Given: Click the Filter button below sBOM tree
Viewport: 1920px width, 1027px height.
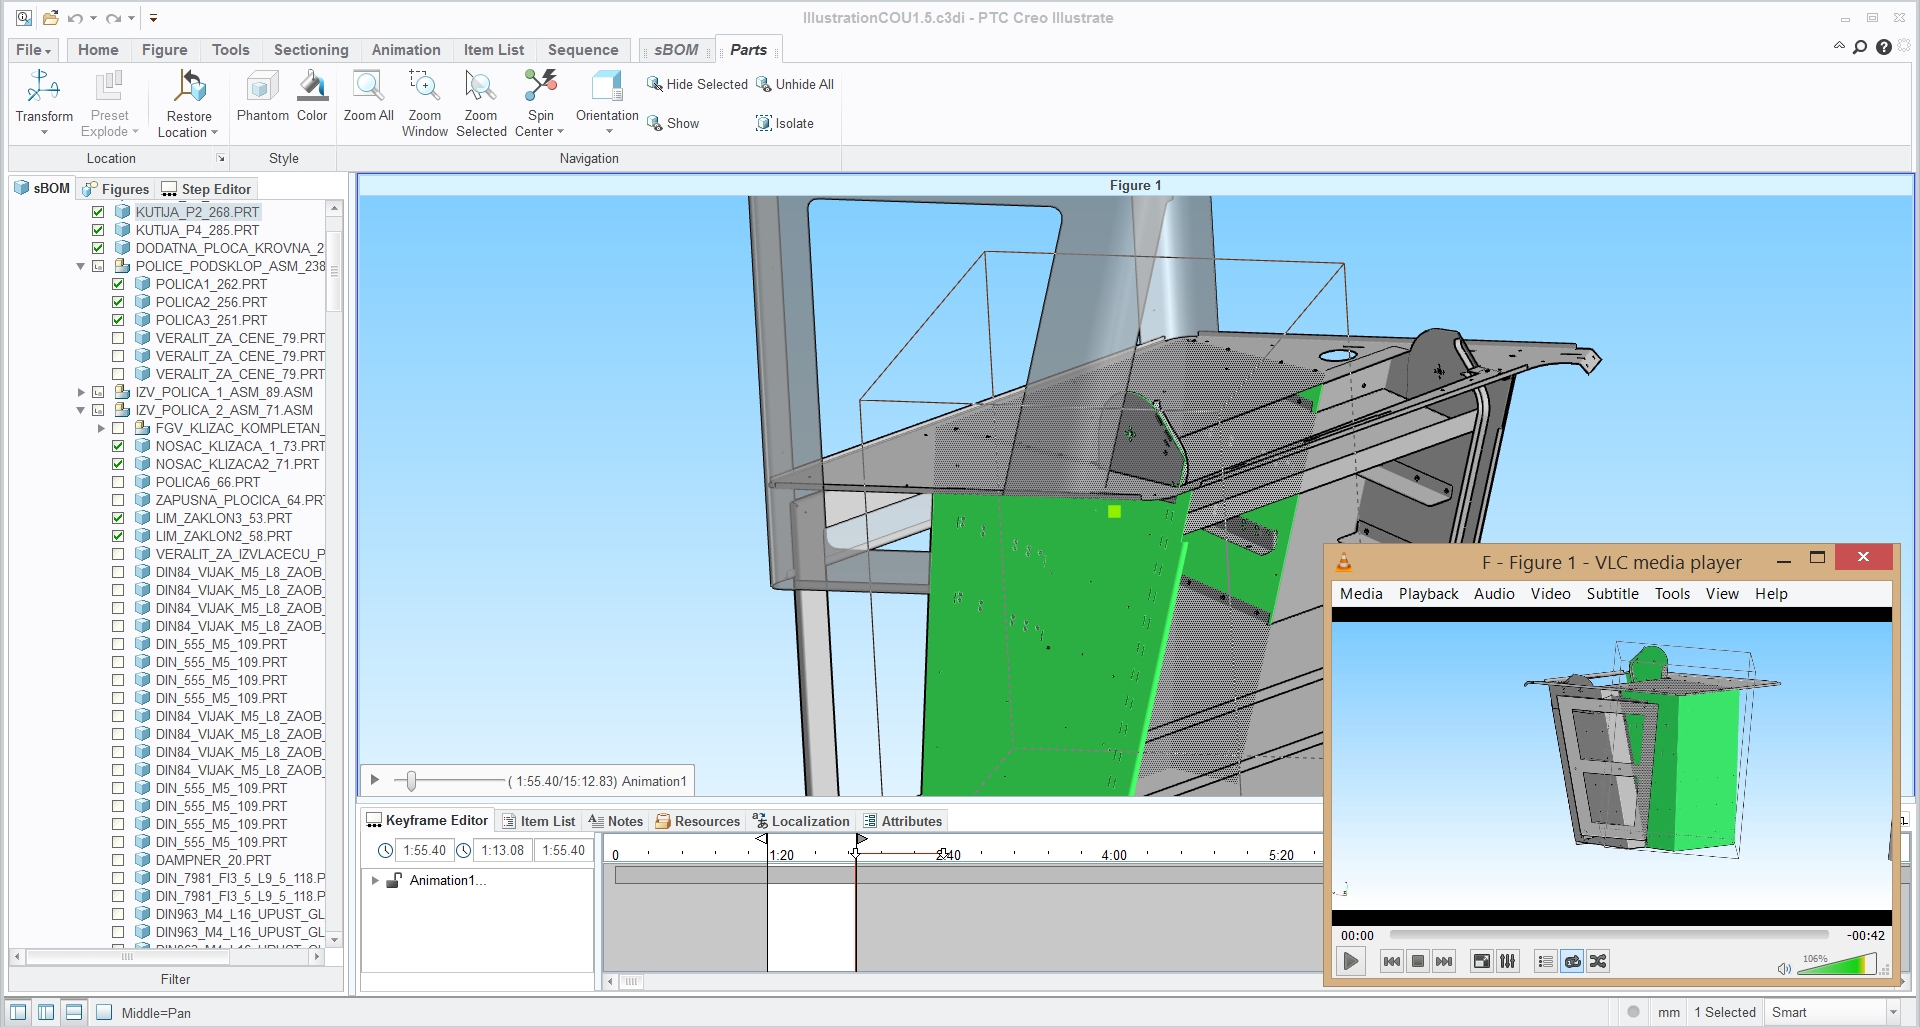Looking at the screenshot, I should click(x=176, y=979).
